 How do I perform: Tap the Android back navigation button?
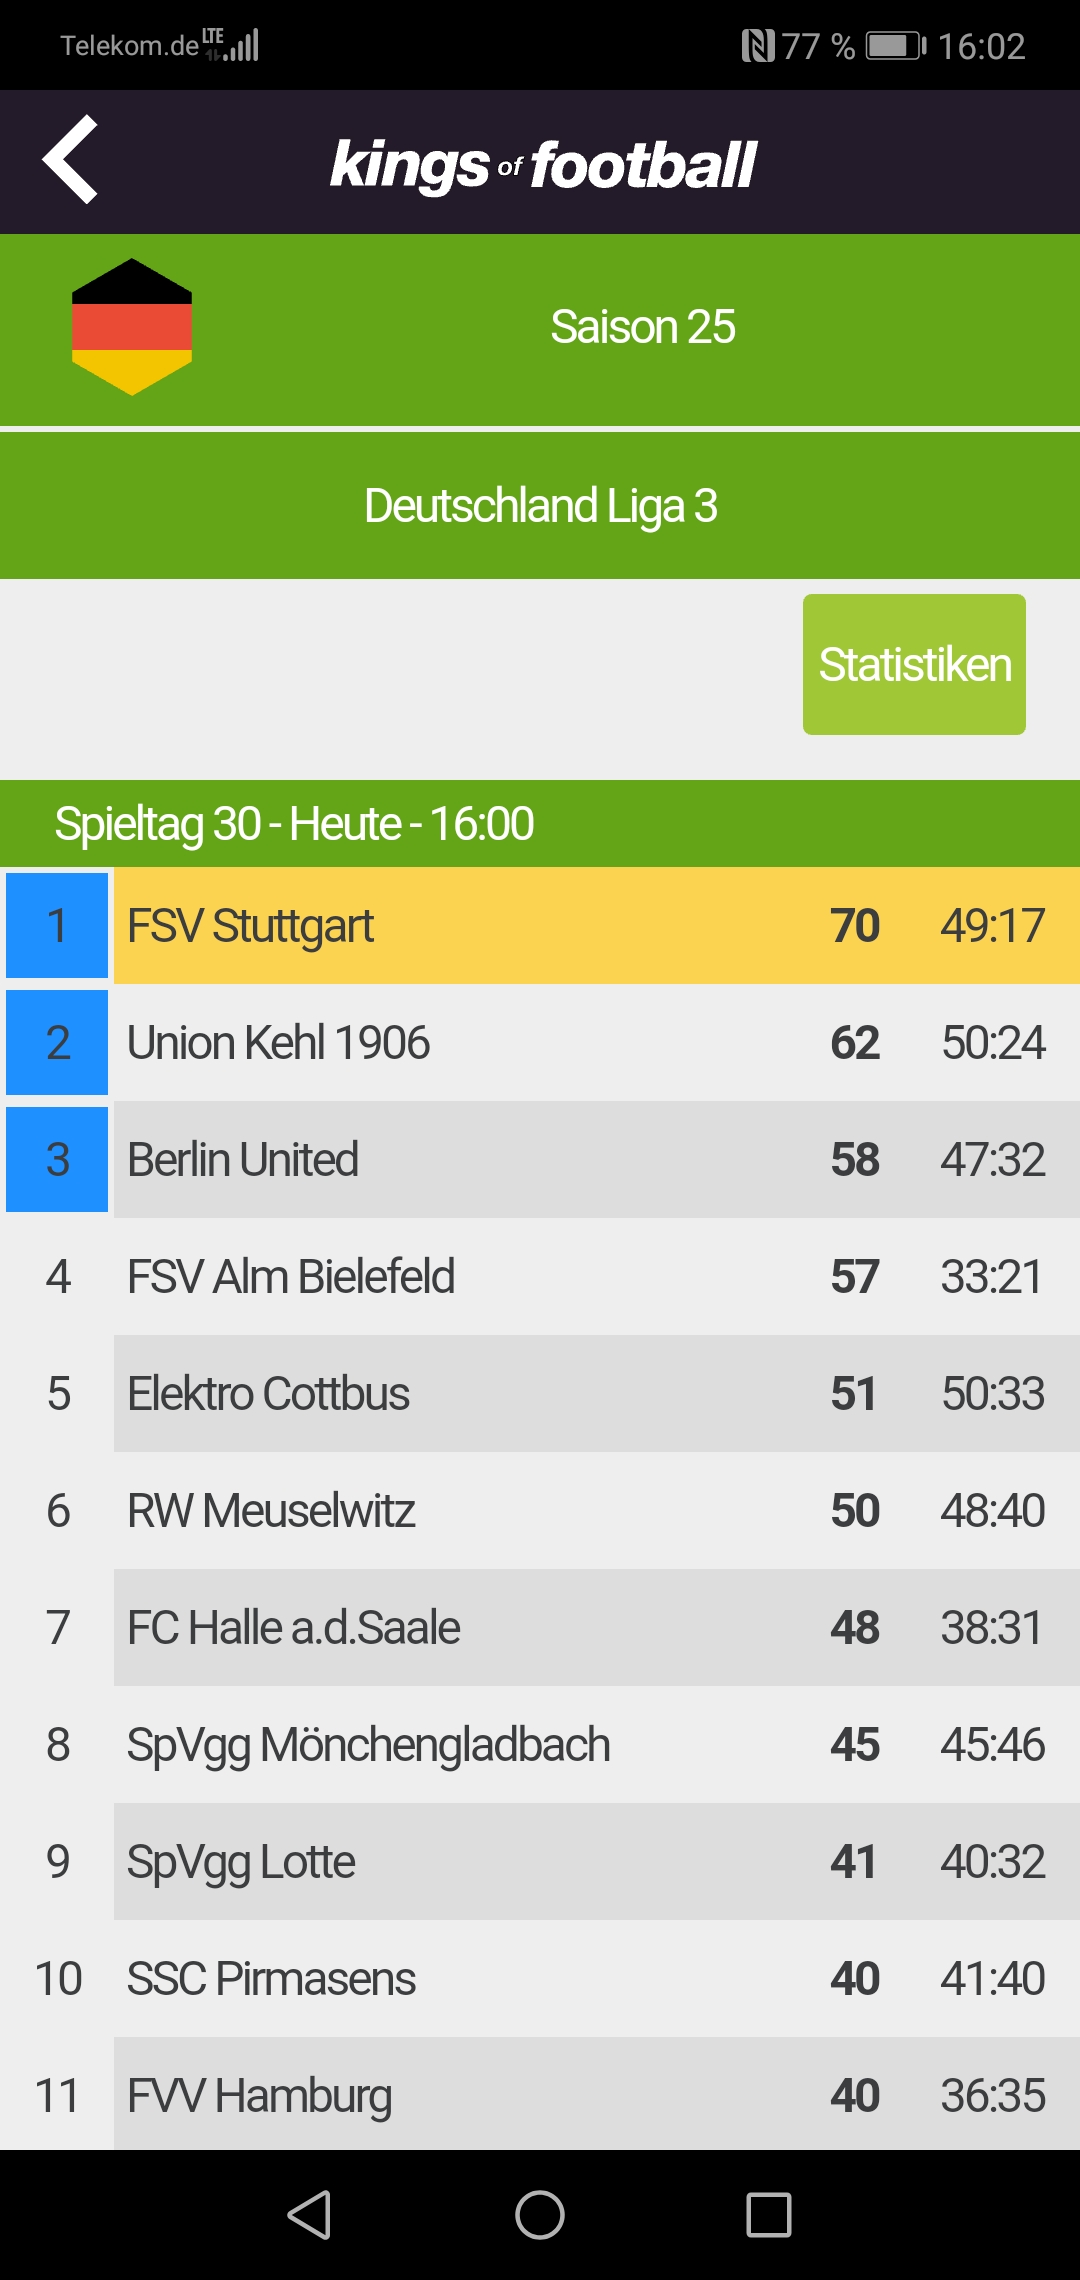coord(309,2215)
